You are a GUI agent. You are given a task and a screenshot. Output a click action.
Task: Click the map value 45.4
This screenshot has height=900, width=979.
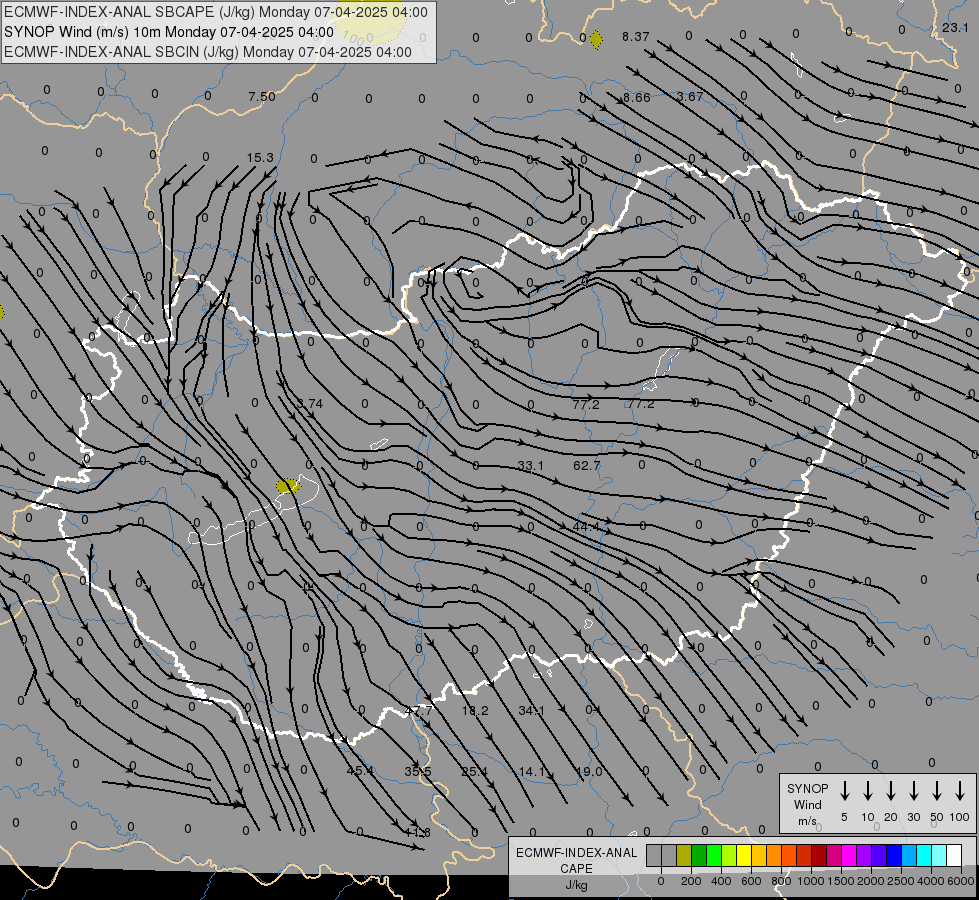[x=360, y=771]
